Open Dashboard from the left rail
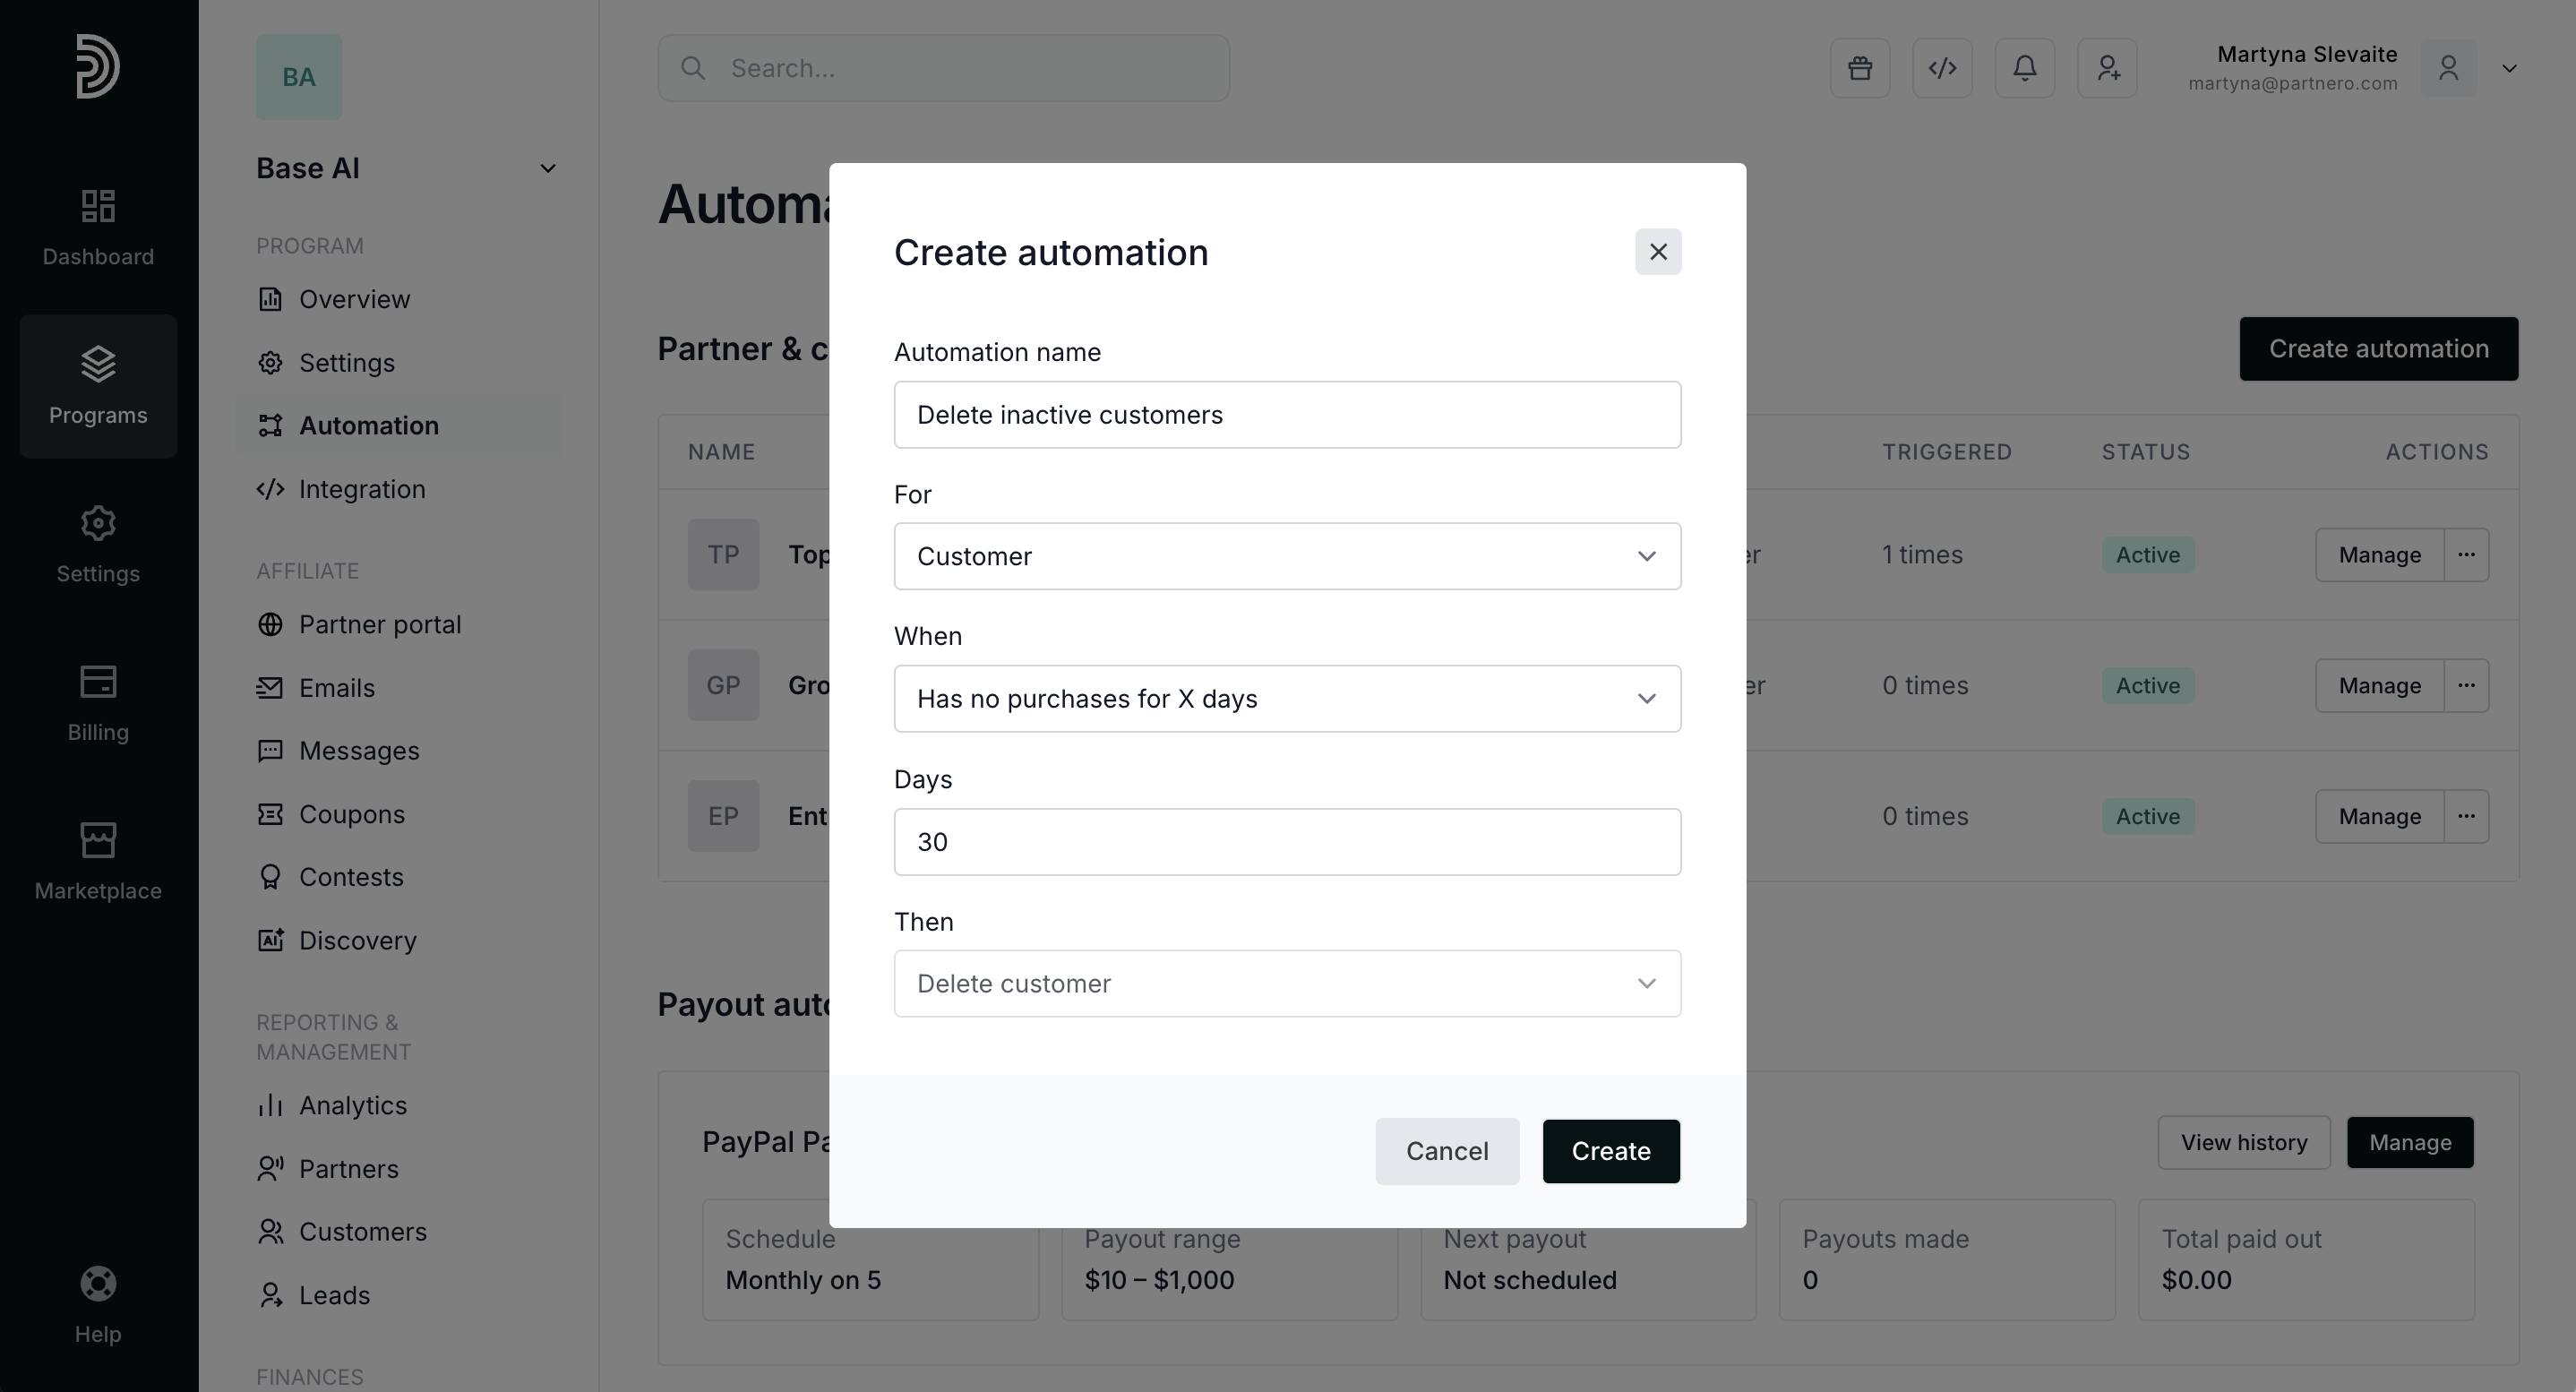Screen dimensions: 2576x1392 click(98, 228)
